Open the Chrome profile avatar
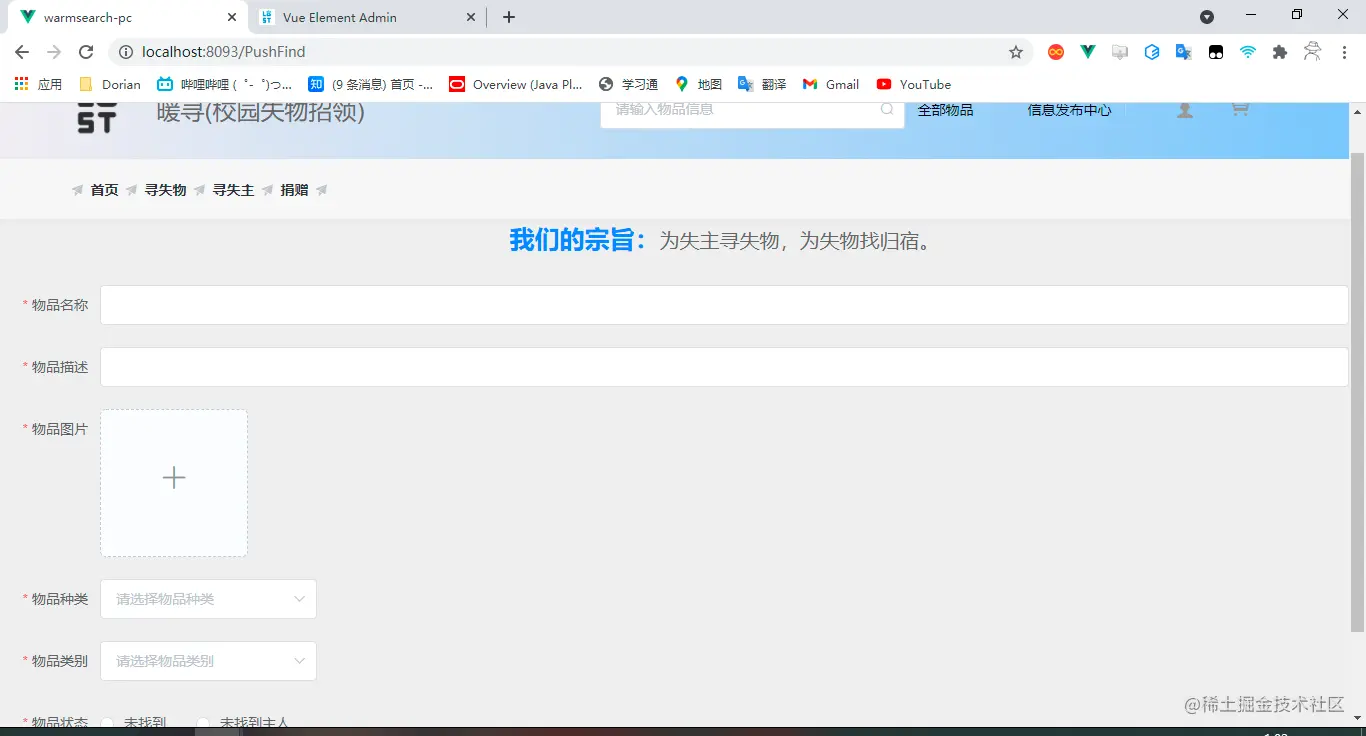The width and height of the screenshot is (1366, 736). click(1313, 52)
